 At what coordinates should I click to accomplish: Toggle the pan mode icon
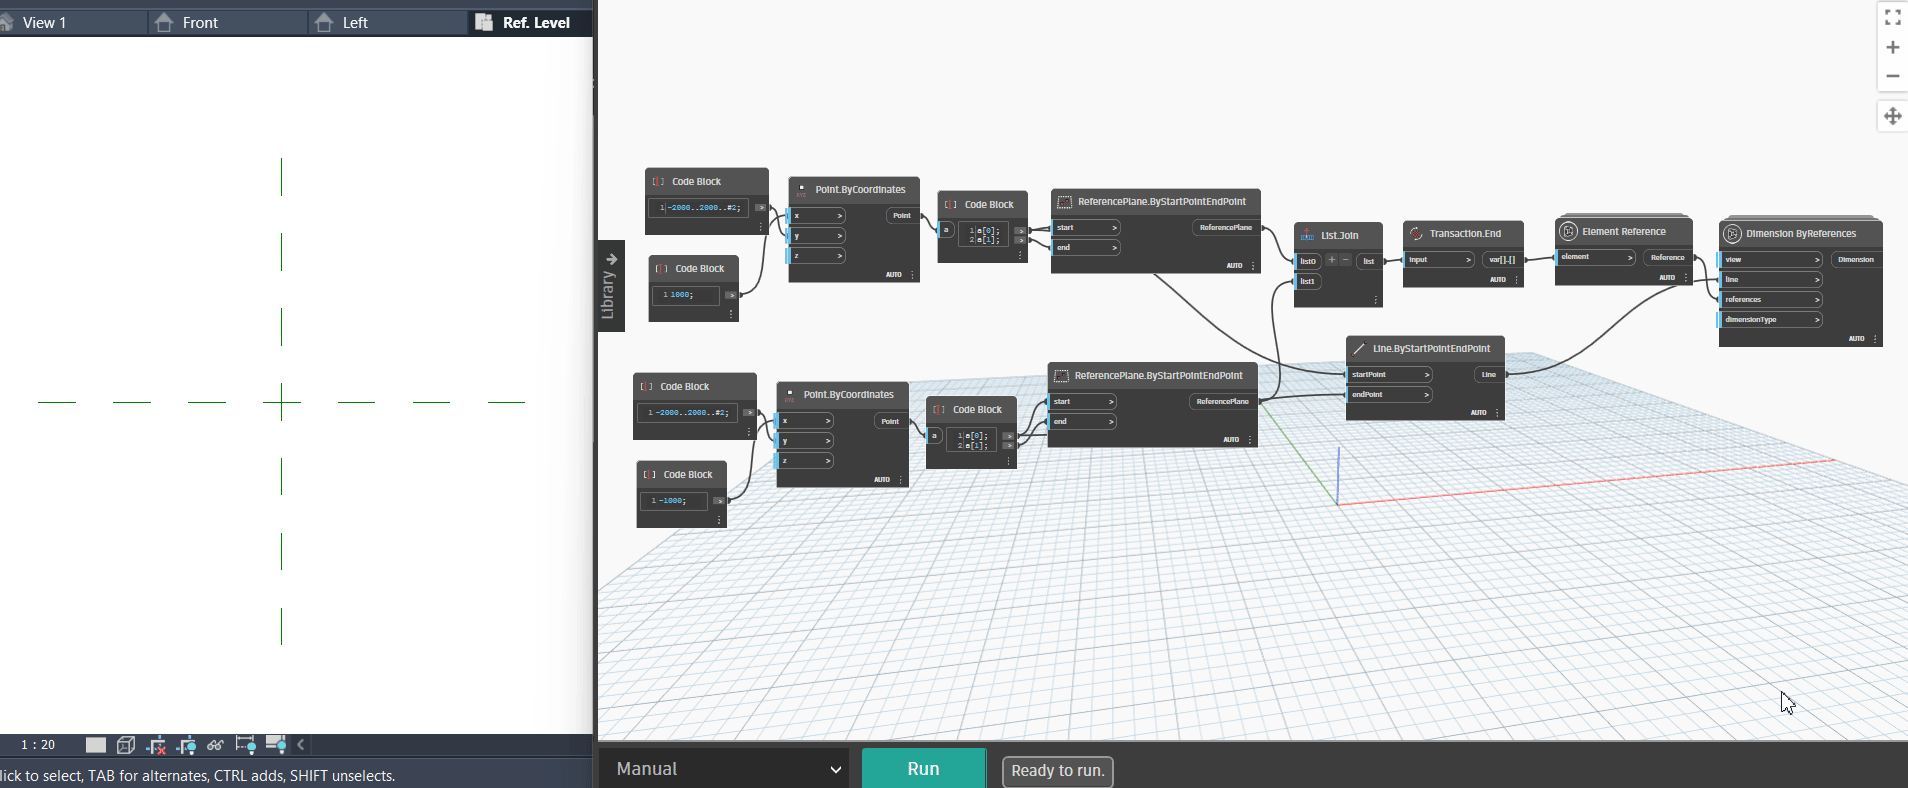pos(1892,116)
